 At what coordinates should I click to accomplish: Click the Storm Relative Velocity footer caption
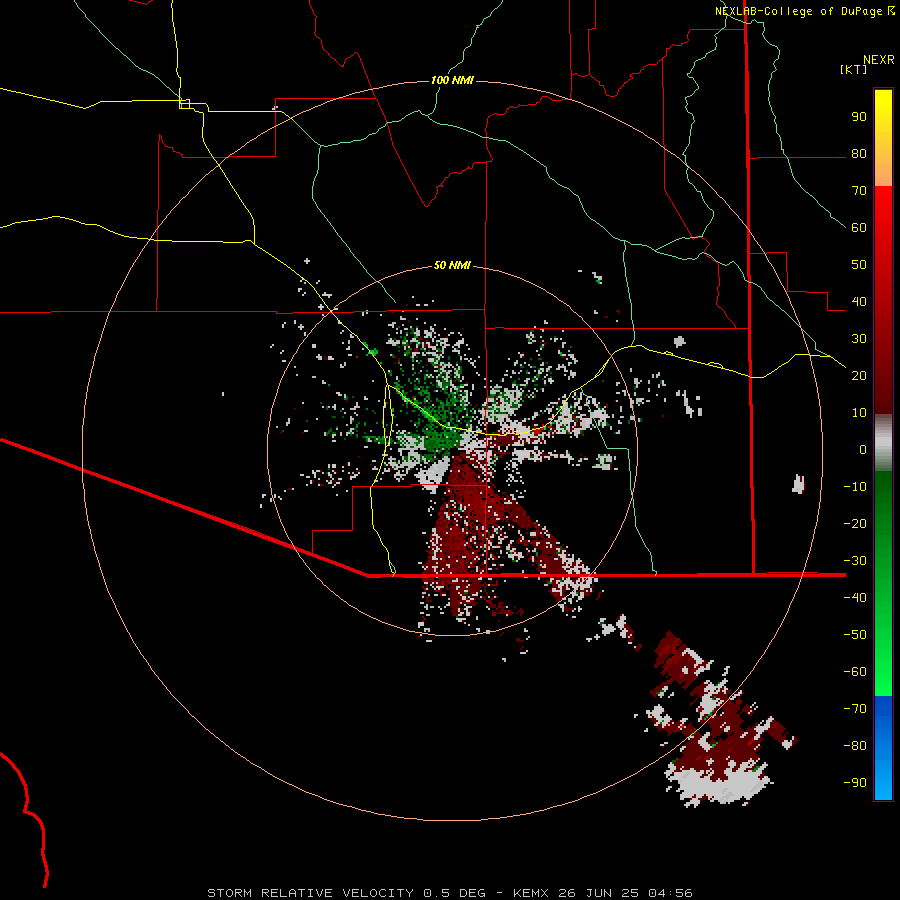(449, 893)
